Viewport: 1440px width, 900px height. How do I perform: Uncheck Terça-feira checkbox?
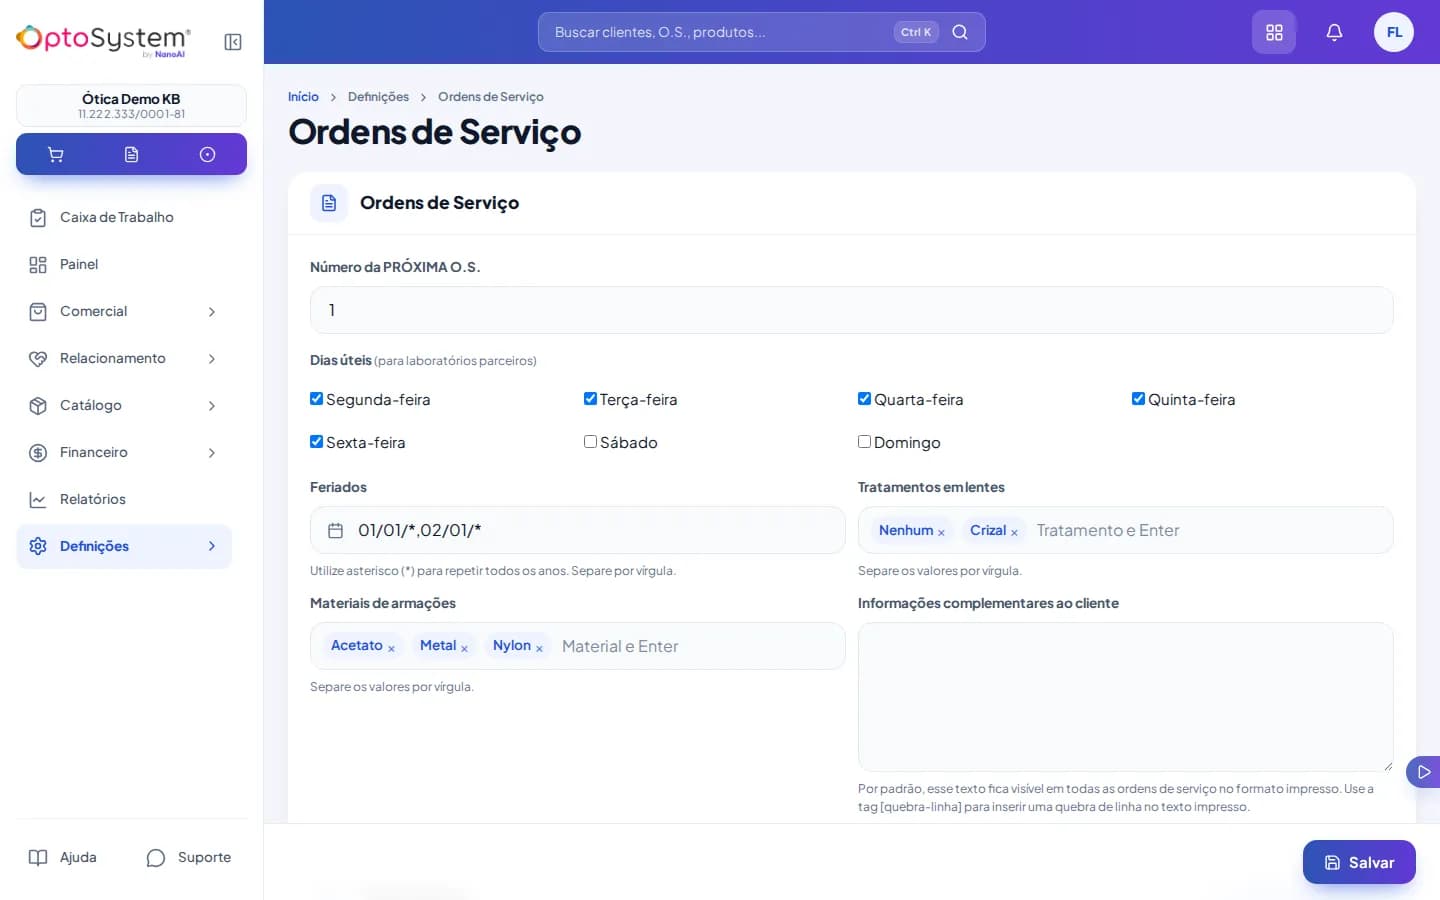tap(591, 398)
